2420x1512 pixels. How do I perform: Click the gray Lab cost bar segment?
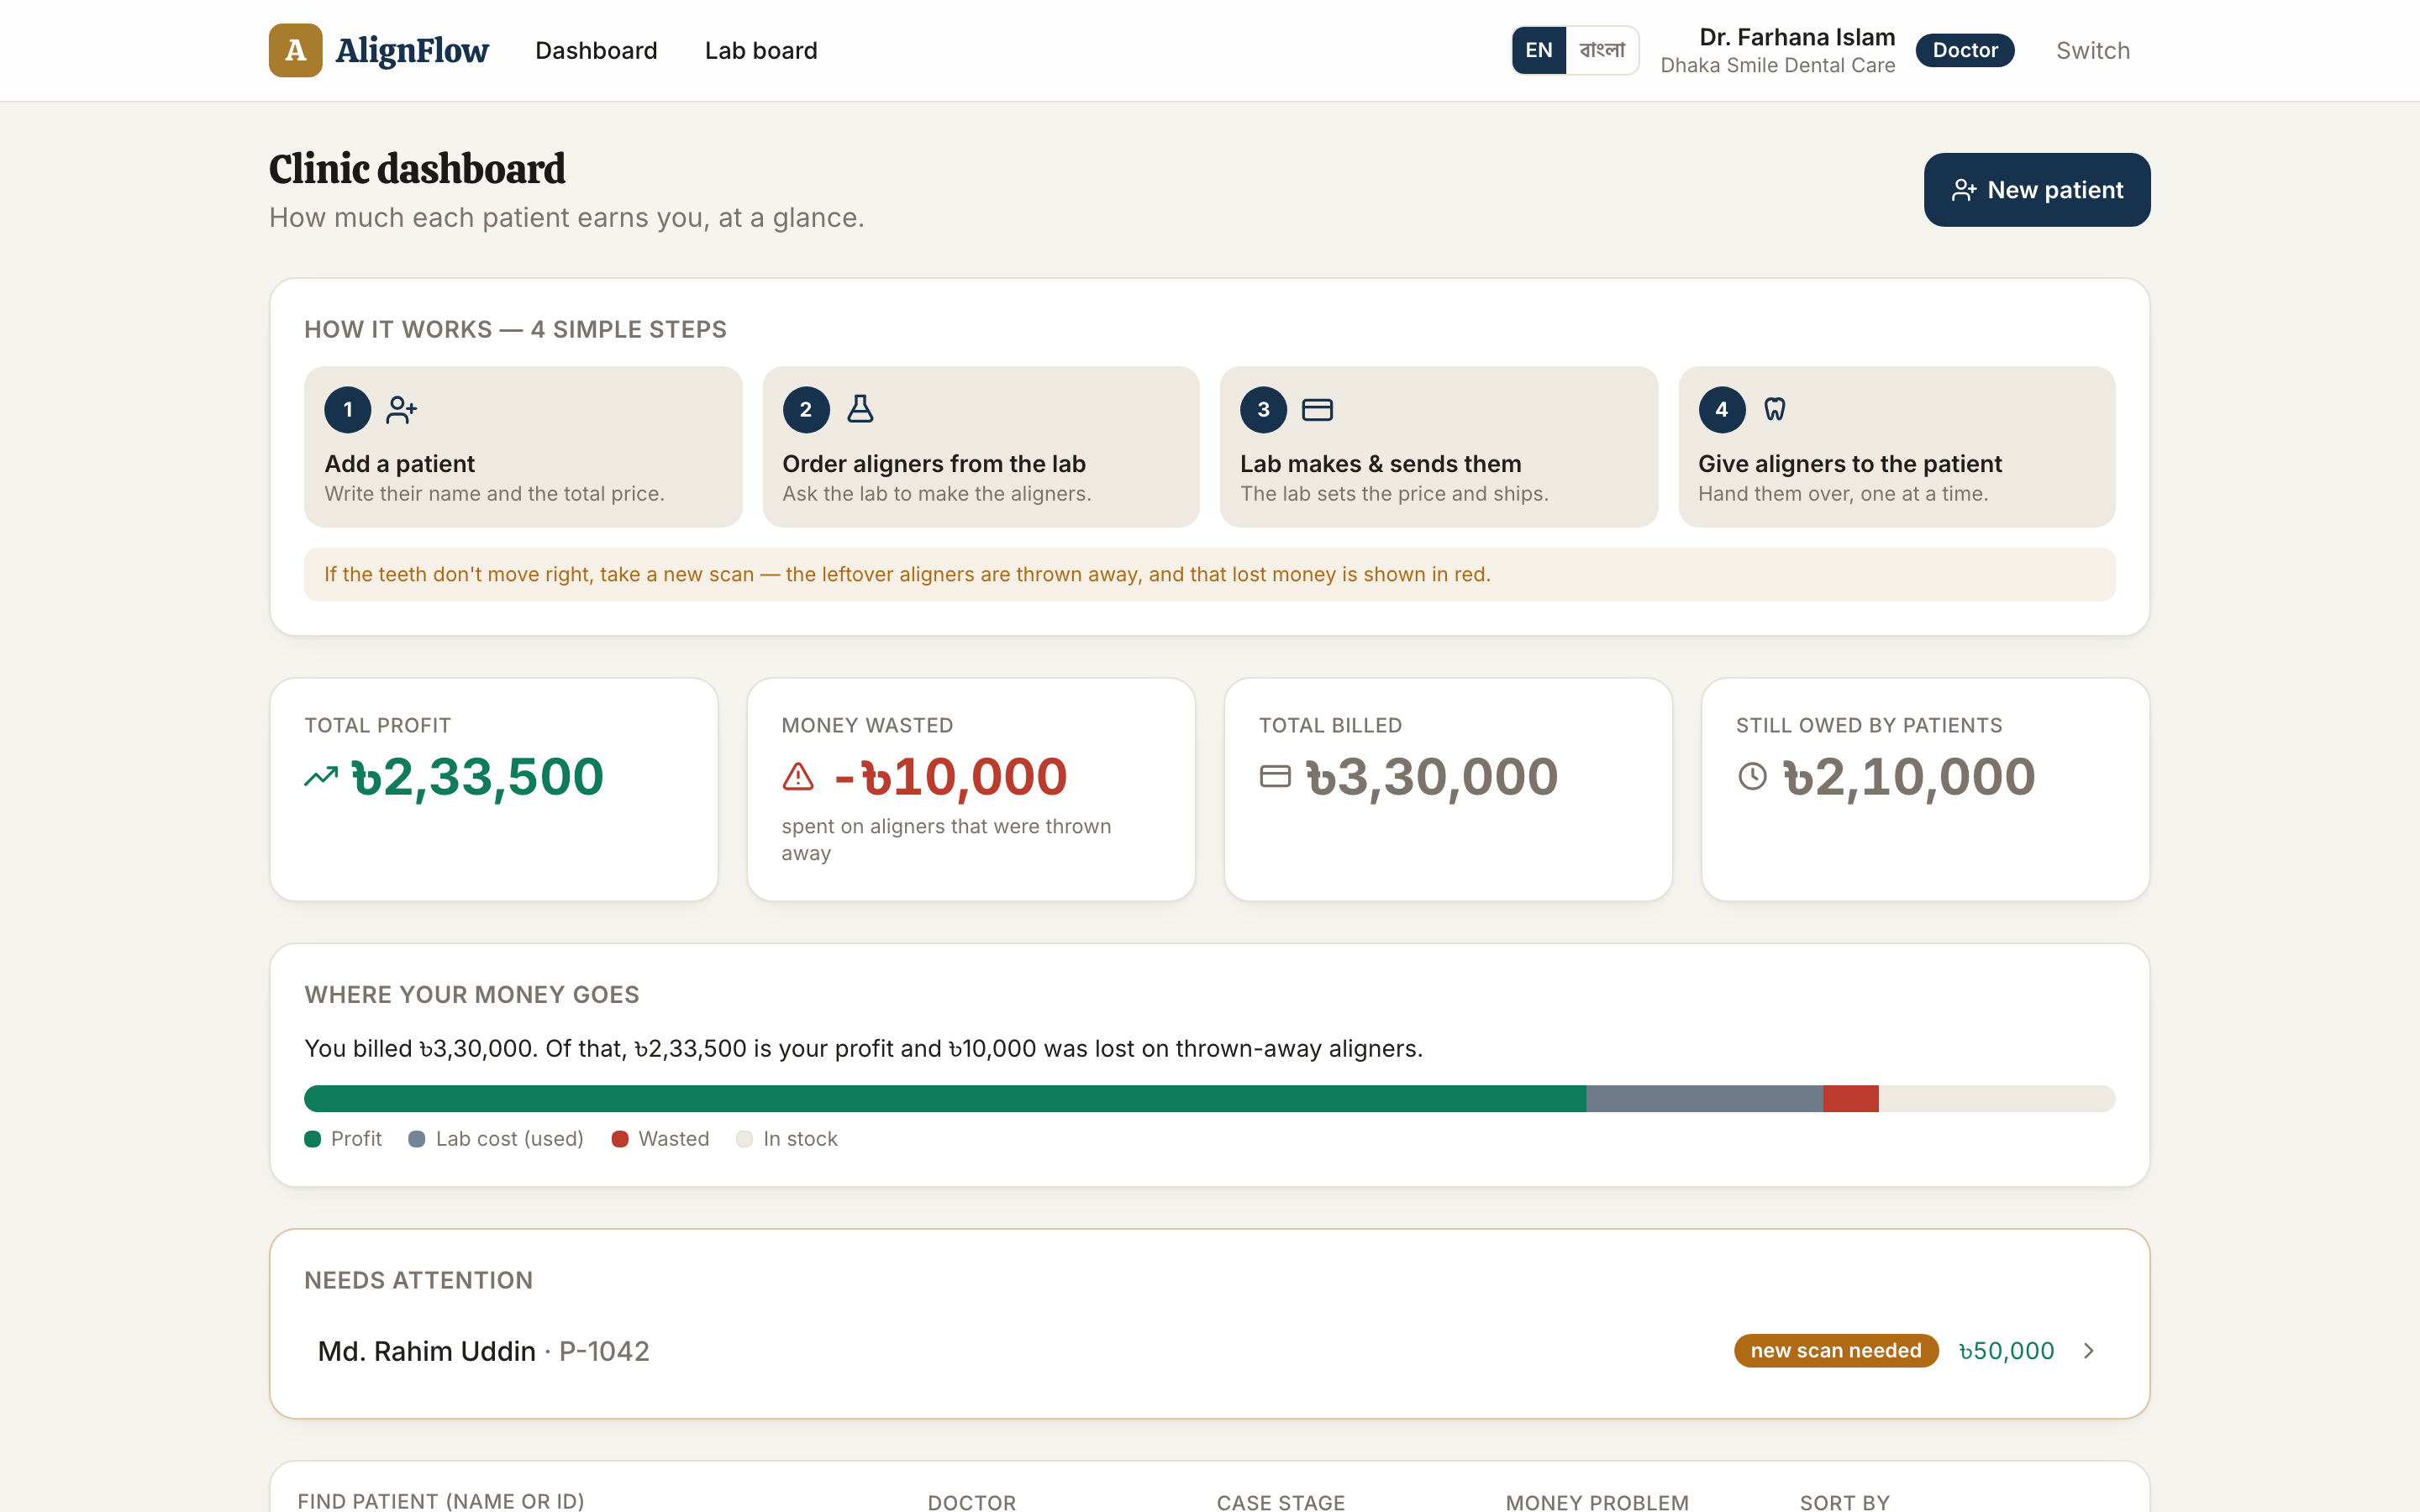coord(1704,1099)
